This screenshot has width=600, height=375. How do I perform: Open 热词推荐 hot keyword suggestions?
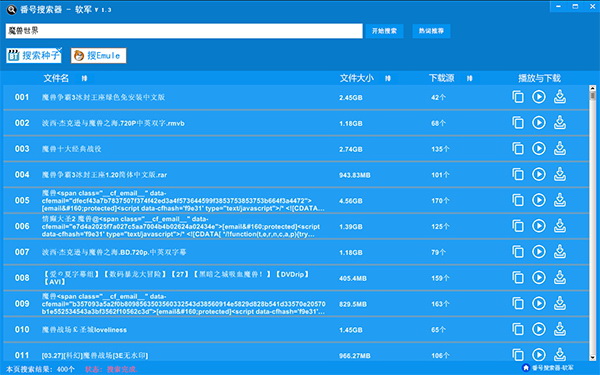pyautogui.click(x=431, y=31)
